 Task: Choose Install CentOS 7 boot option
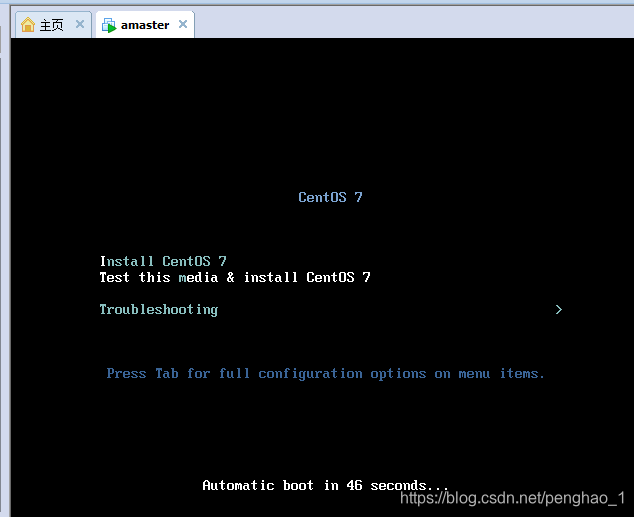click(x=163, y=261)
